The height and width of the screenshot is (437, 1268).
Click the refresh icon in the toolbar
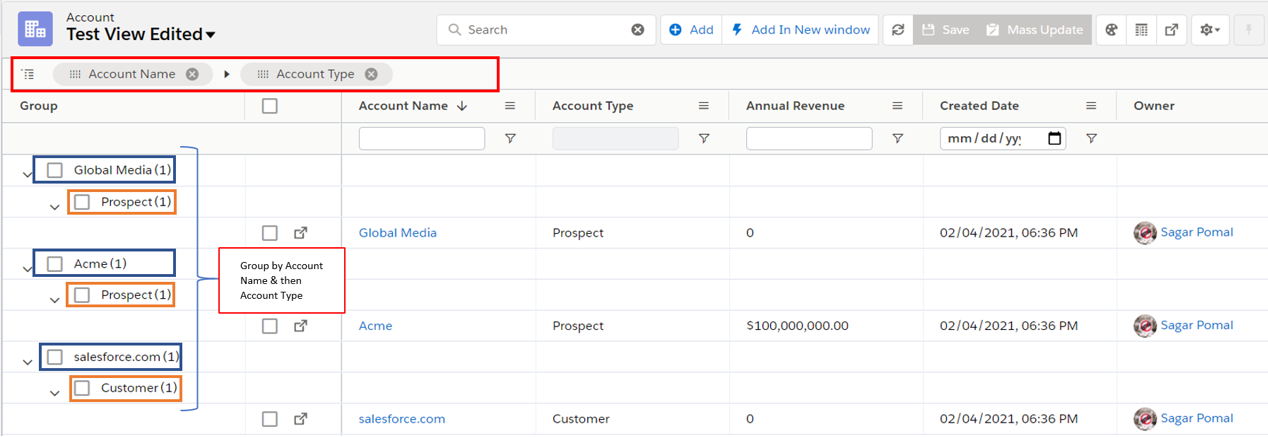897,30
